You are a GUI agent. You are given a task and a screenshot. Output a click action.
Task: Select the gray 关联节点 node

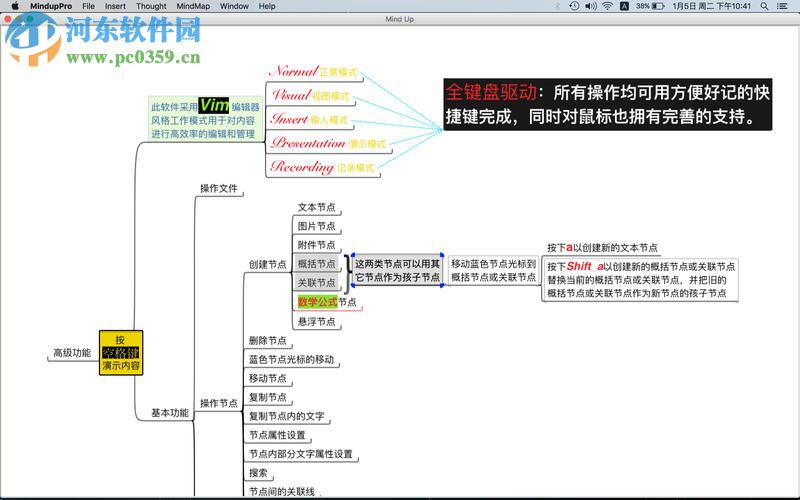[316, 283]
